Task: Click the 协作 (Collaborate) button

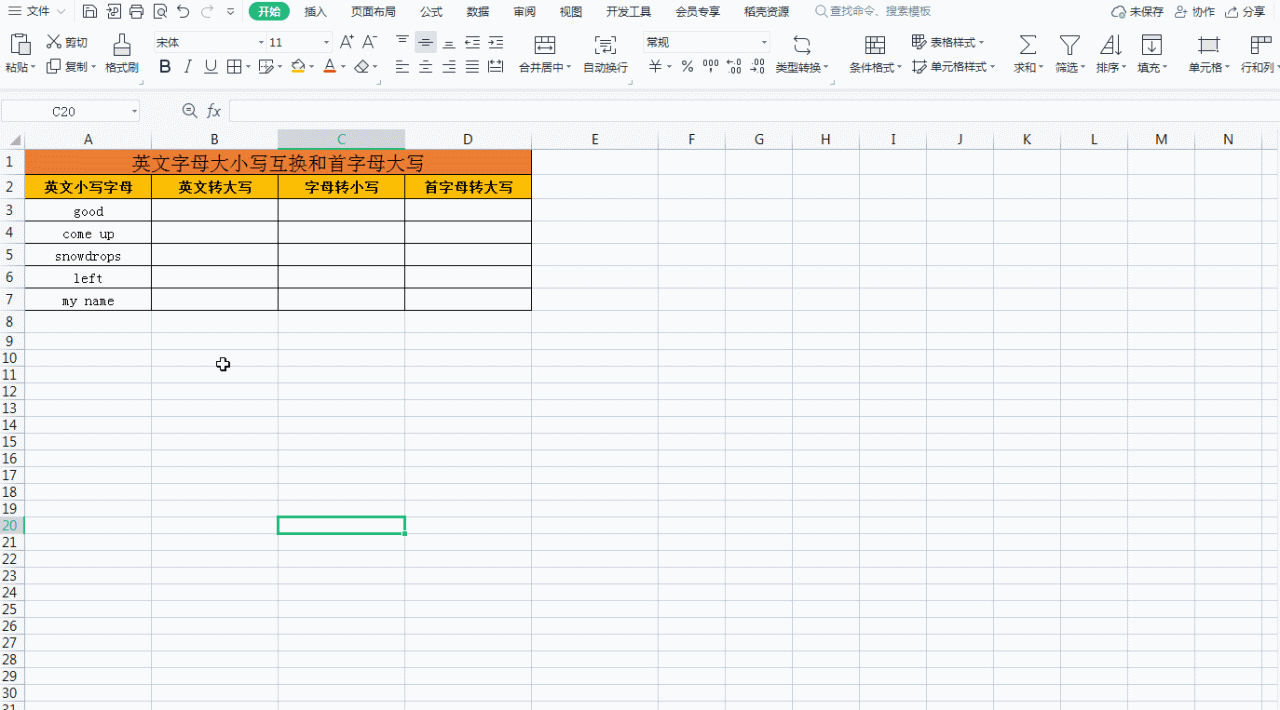Action: (1196, 12)
